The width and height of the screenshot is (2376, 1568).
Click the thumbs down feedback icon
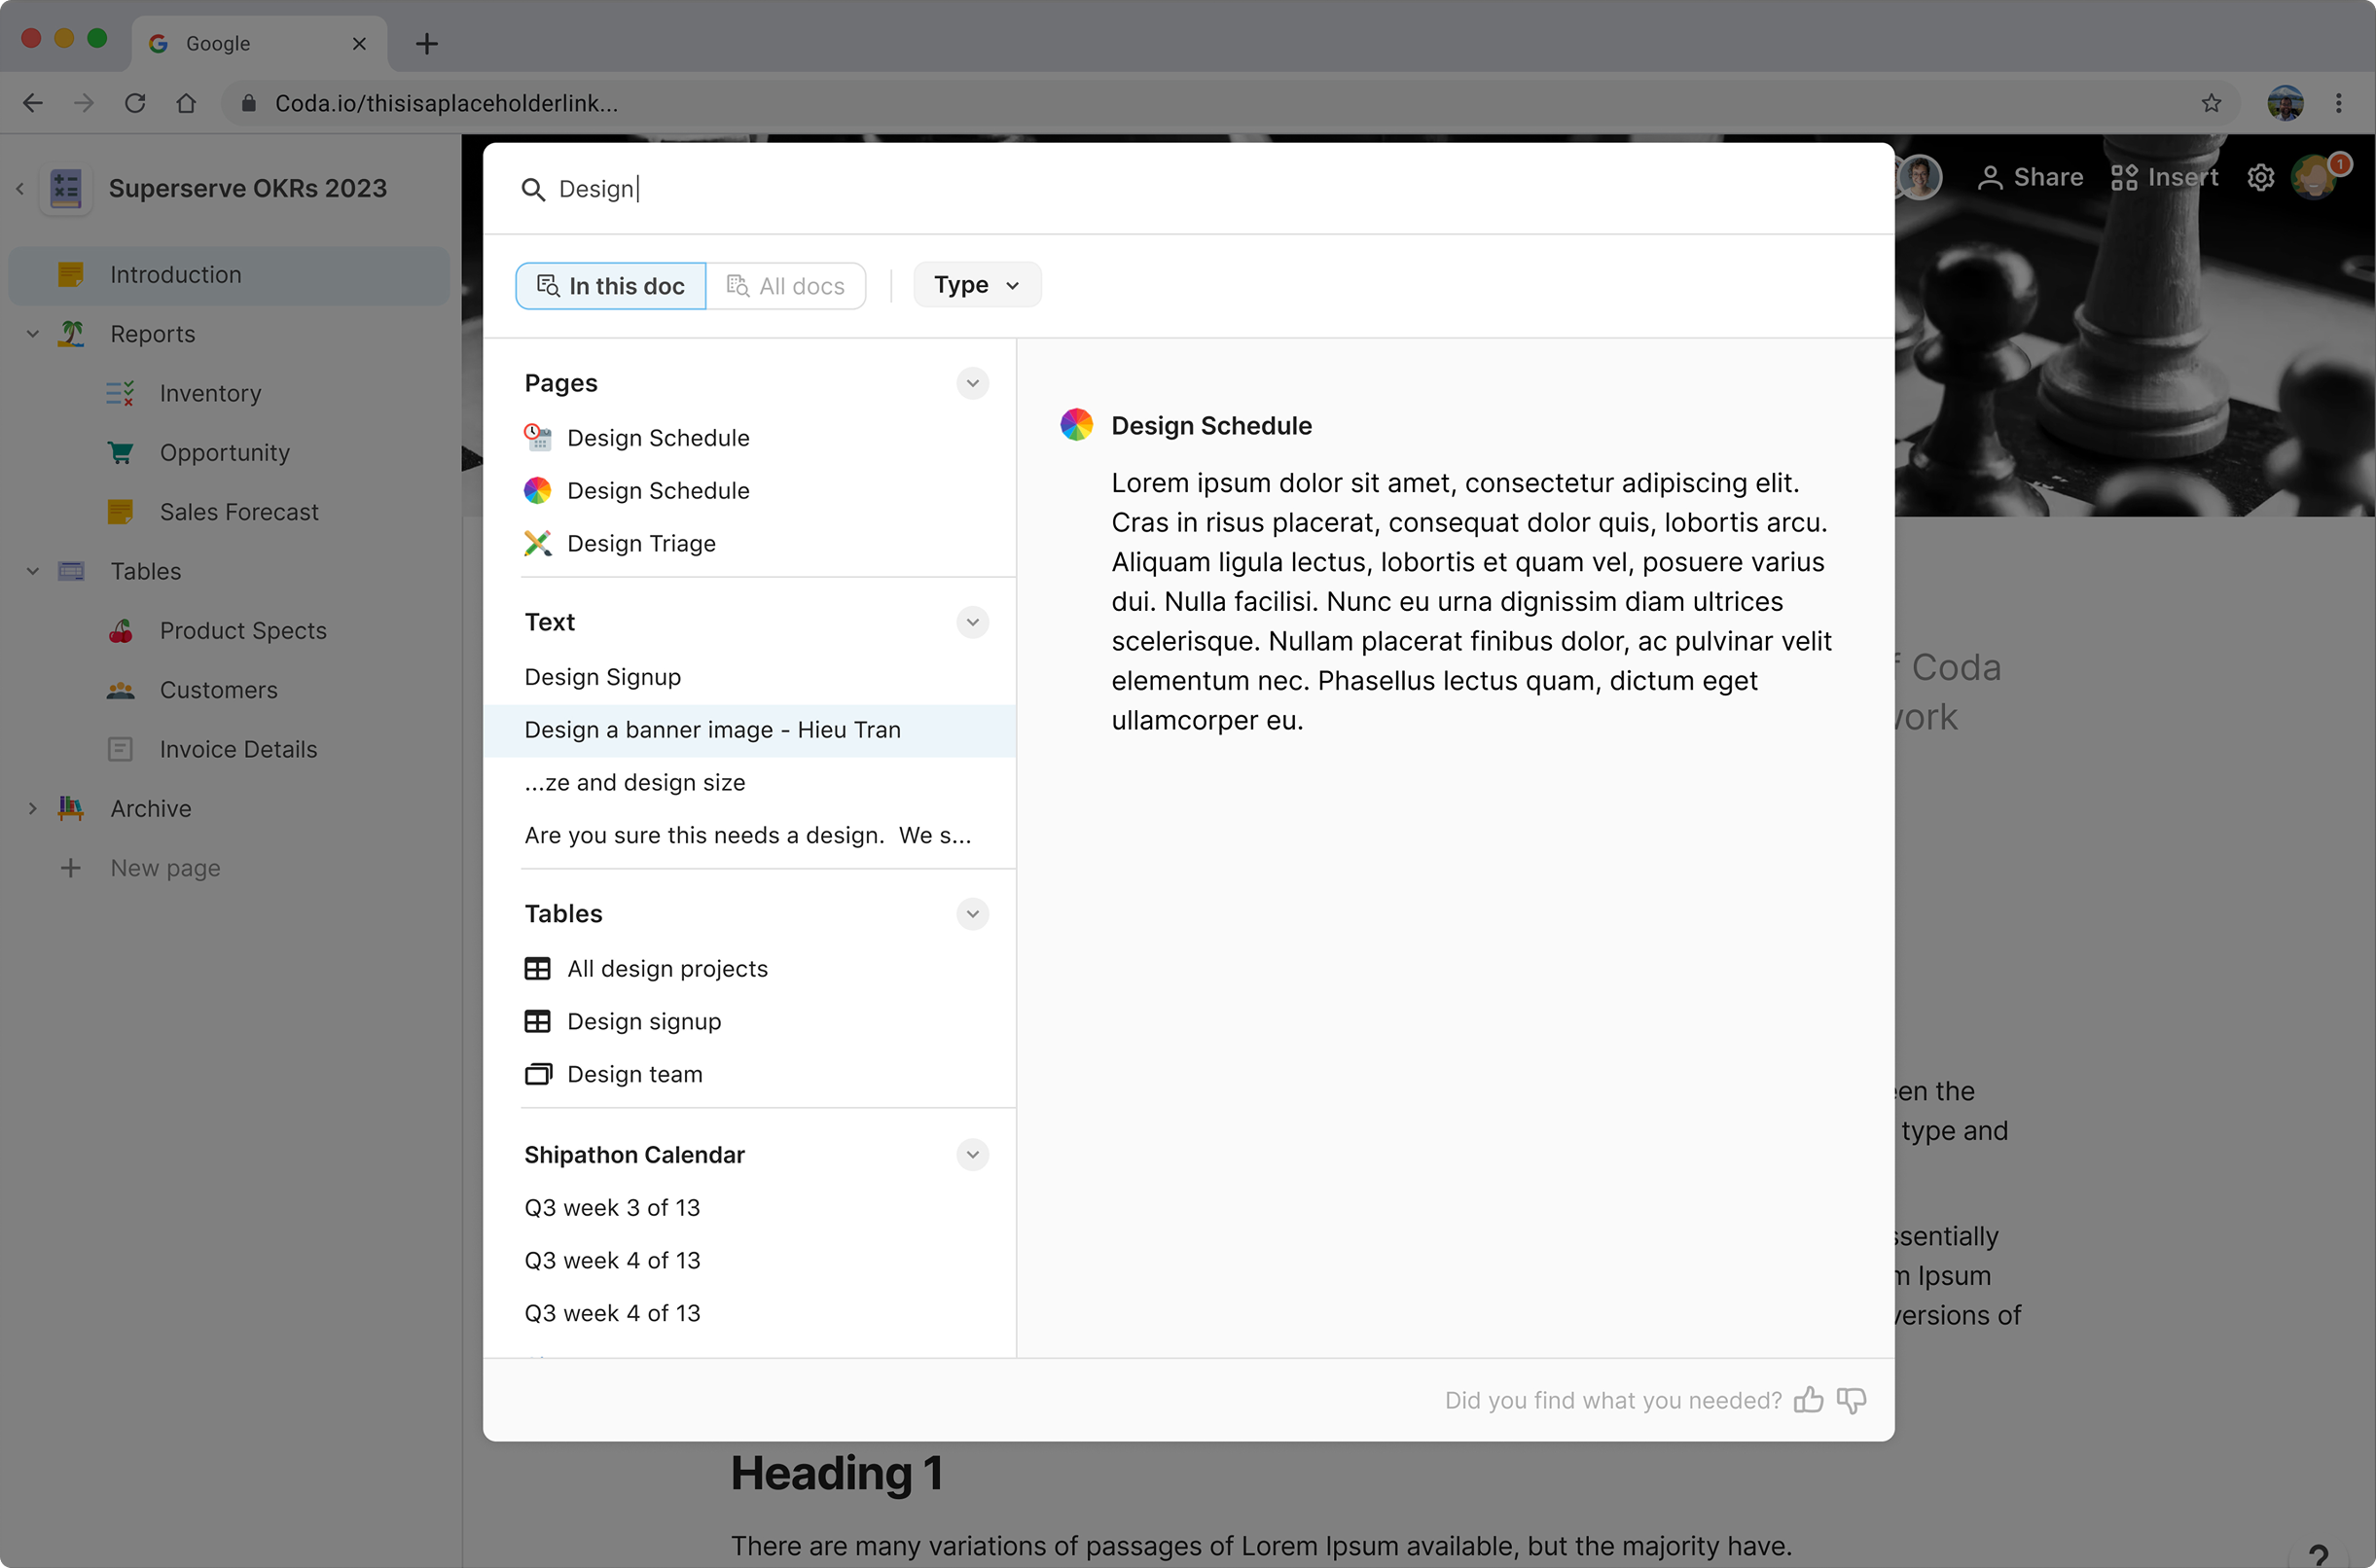[1851, 1400]
